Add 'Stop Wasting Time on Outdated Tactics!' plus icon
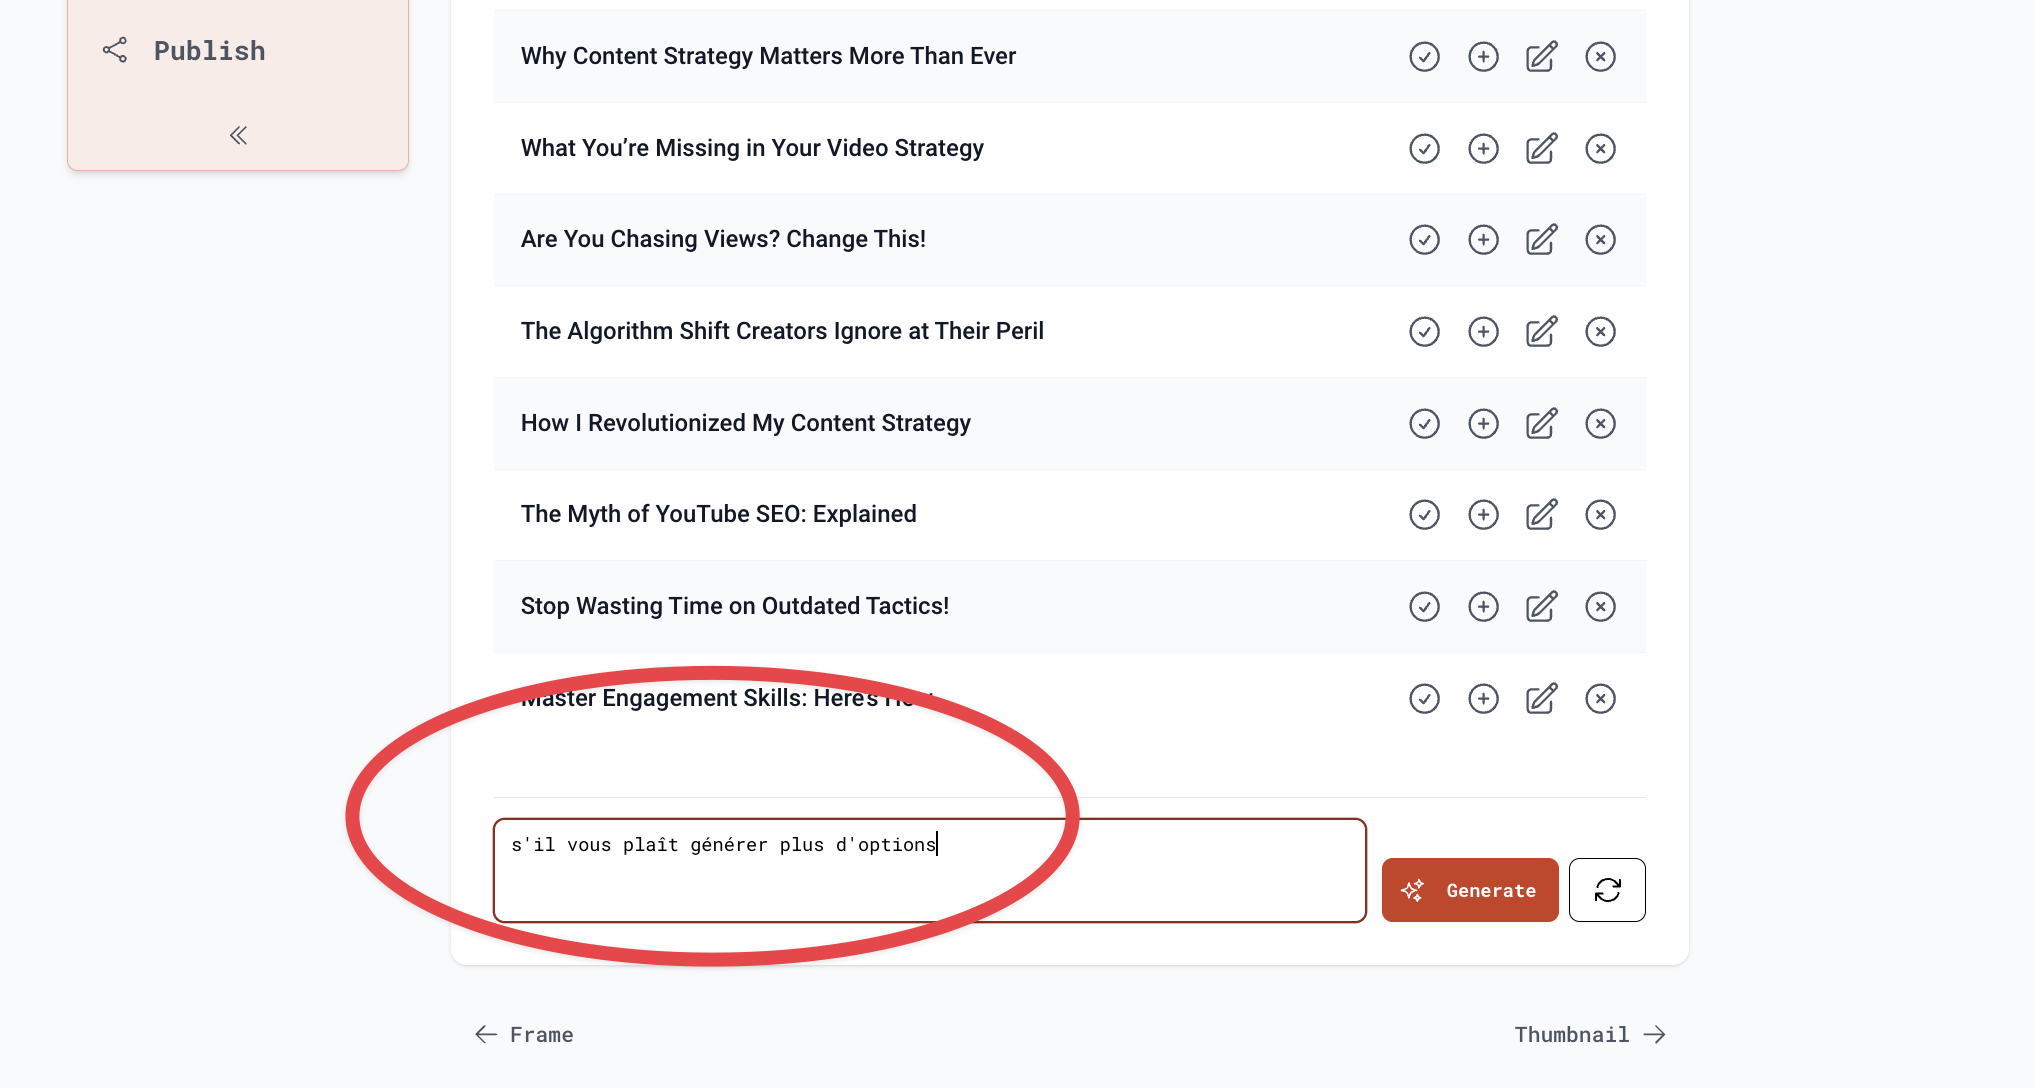 (1483, 607)
